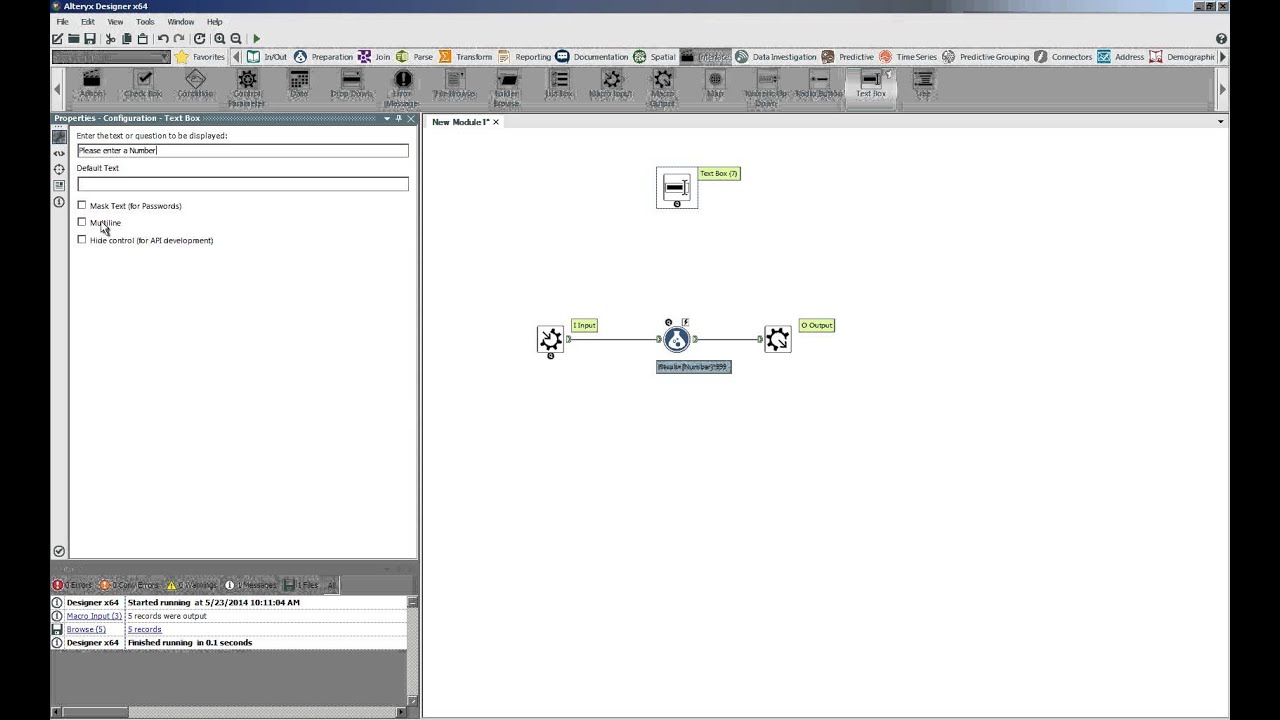Screen dimensions: 1280x720
Task: Switch to the Predictive tool category
Action: point(848,57)
